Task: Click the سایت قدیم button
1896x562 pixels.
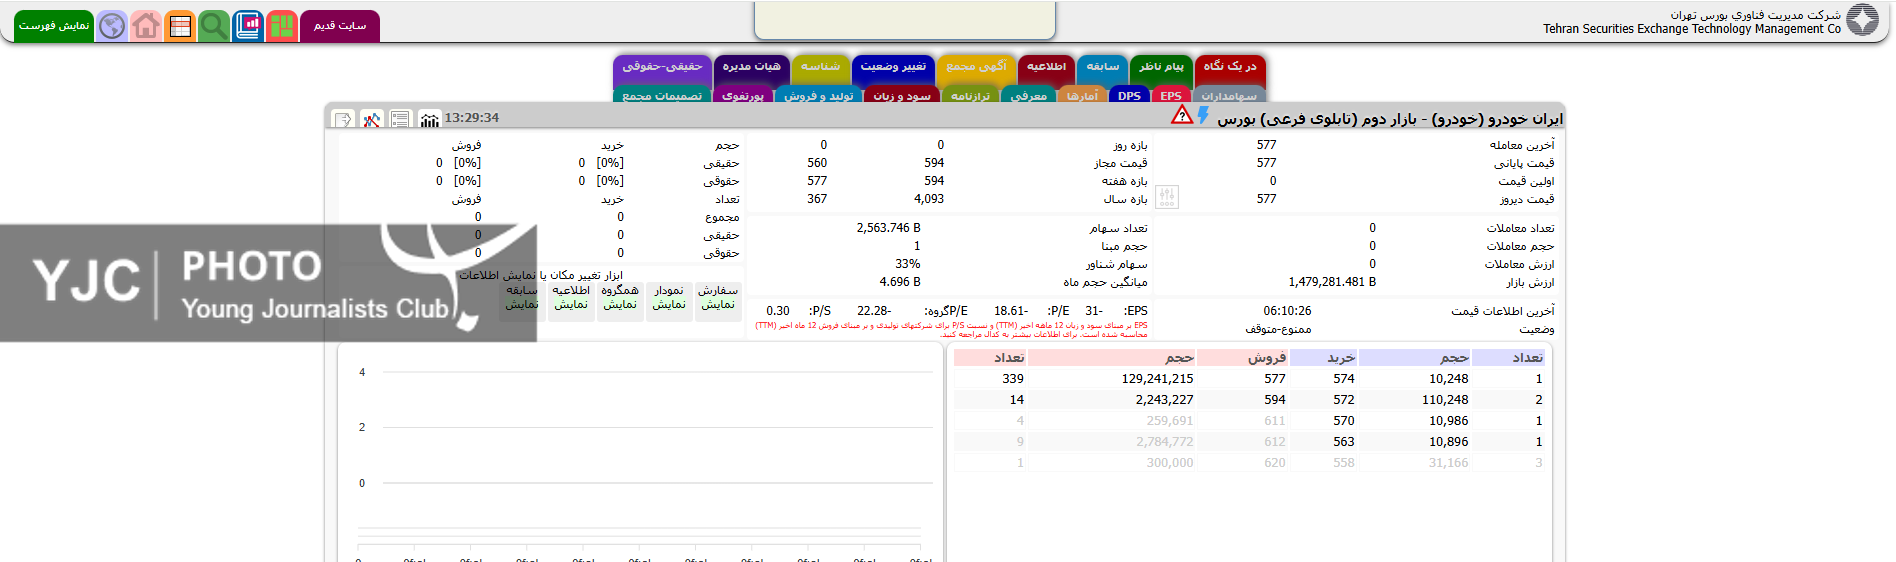Action: pyautogui.click(x=340, y=26)
